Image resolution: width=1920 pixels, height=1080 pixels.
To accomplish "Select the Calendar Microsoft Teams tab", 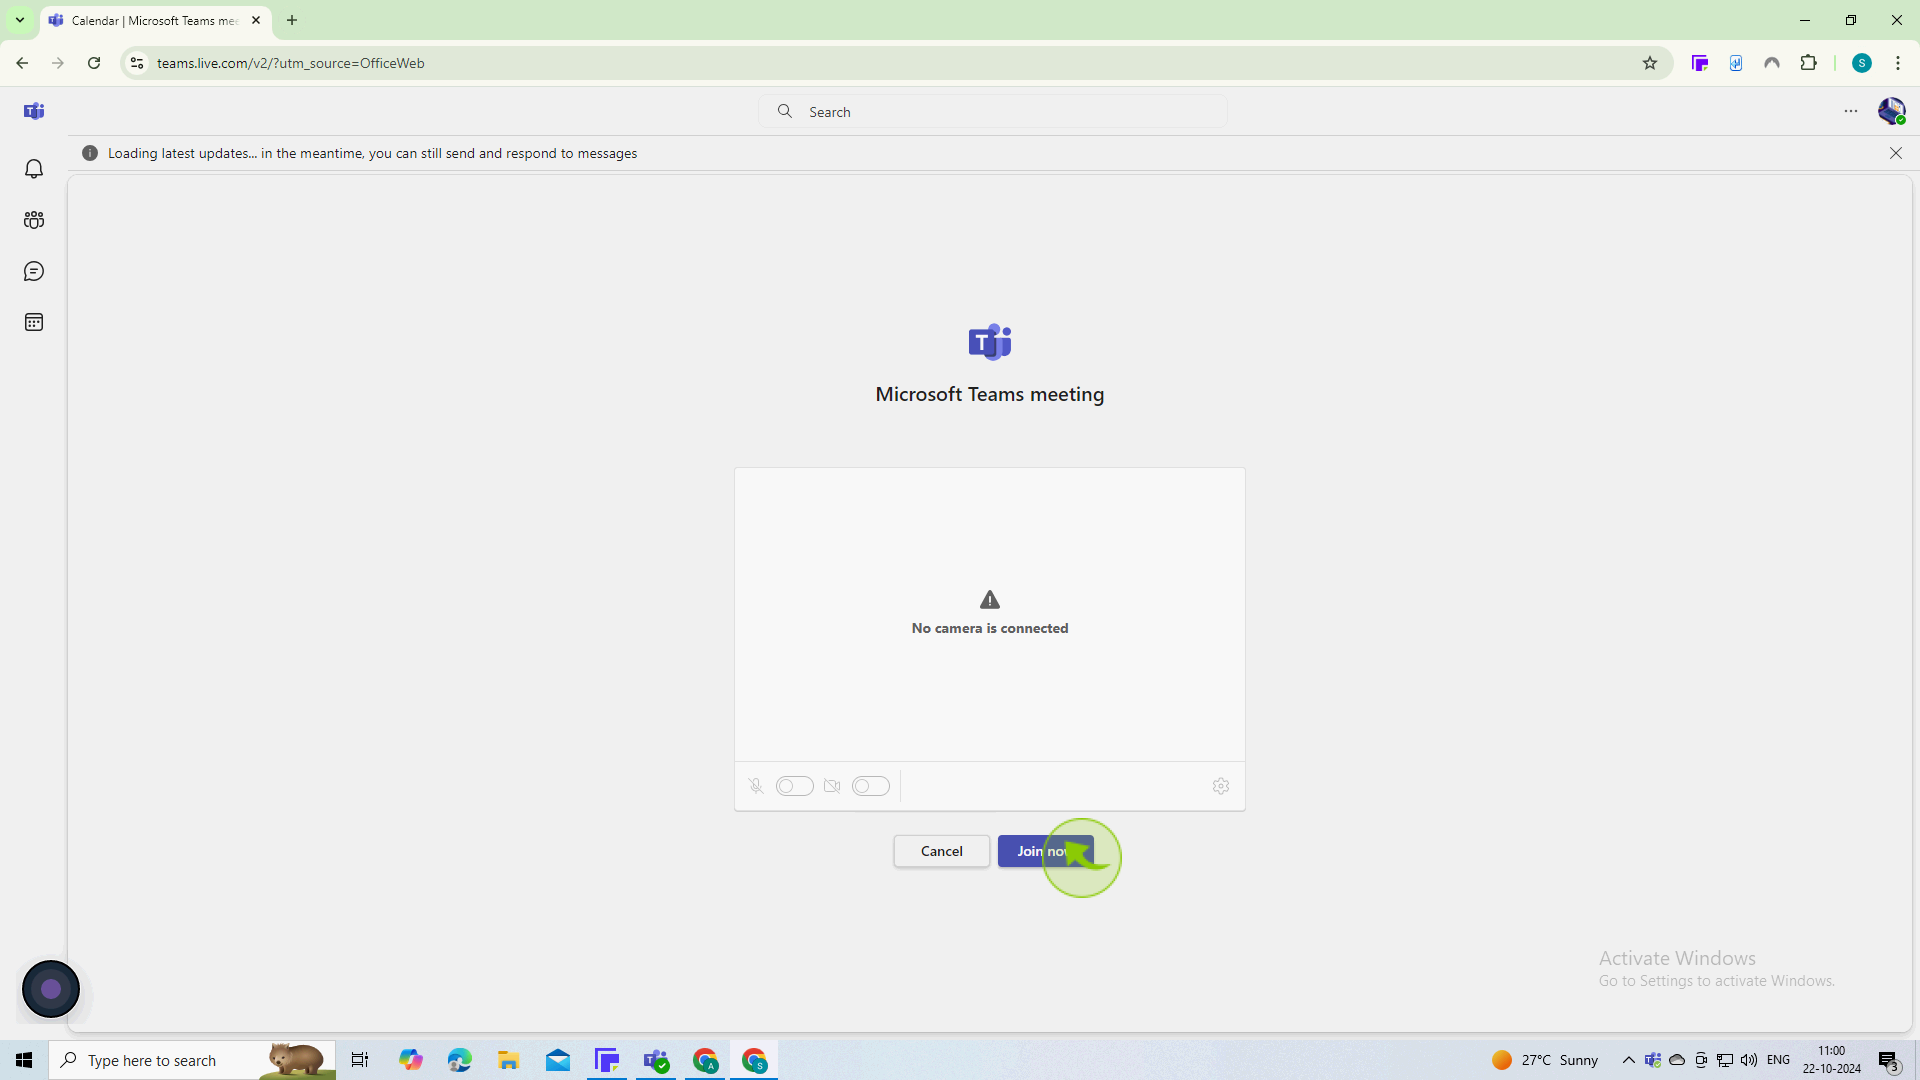I will point(155,20).
